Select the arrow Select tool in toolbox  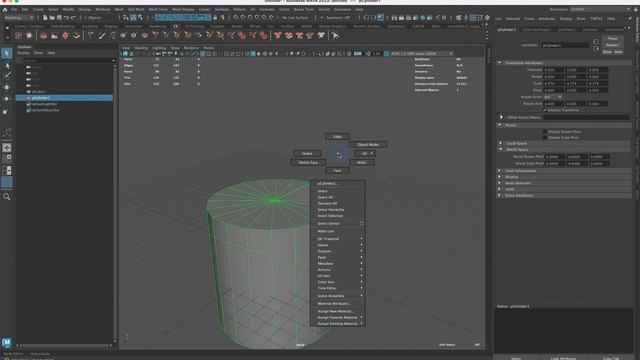tap(7, 53)
